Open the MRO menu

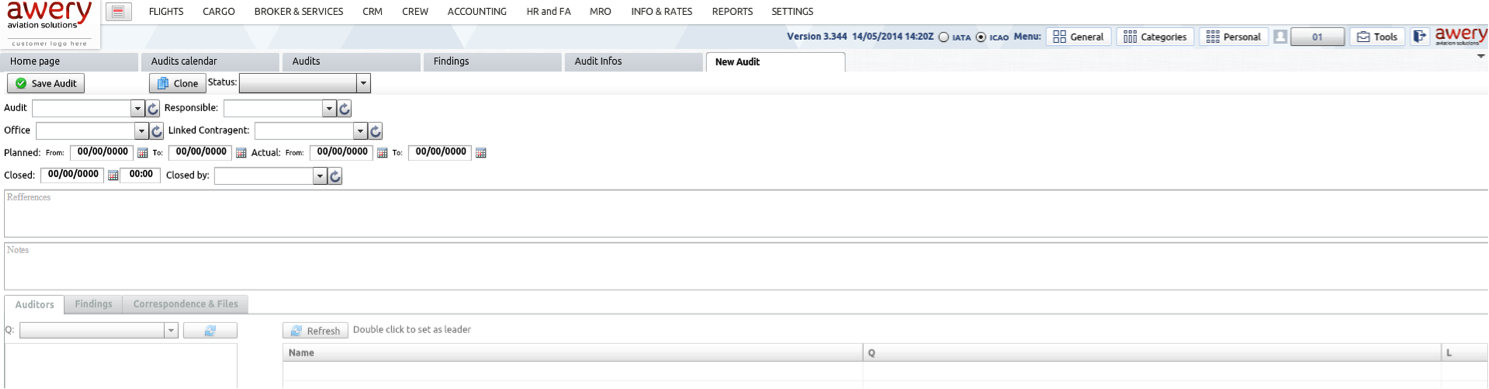pyautogui.click(x=600, y=12)
